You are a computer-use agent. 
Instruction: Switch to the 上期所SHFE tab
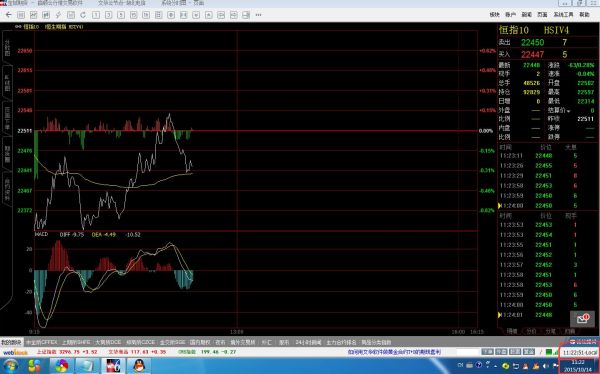click(x=76, y=342)
